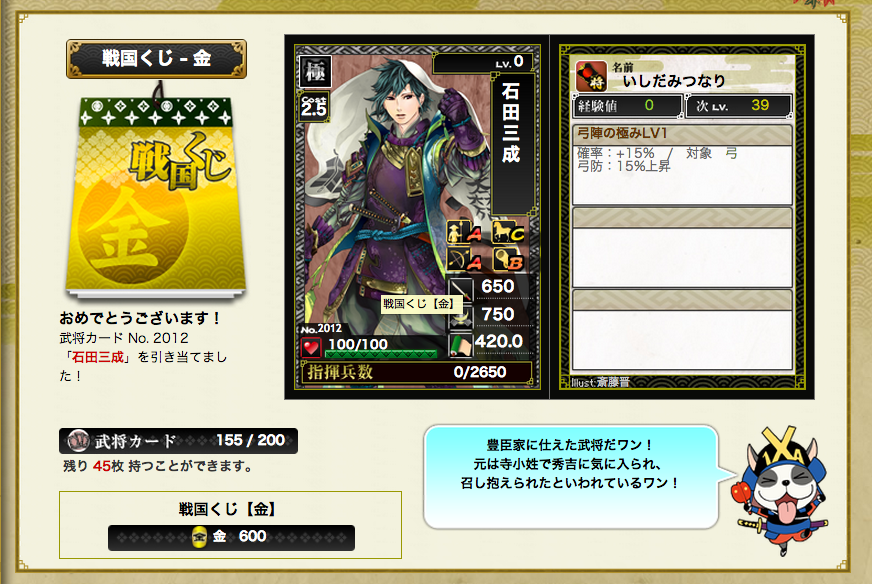This screenshot has height=584, width=872.
Task: Click the attack power 650 icon
Action: (461, 288)
